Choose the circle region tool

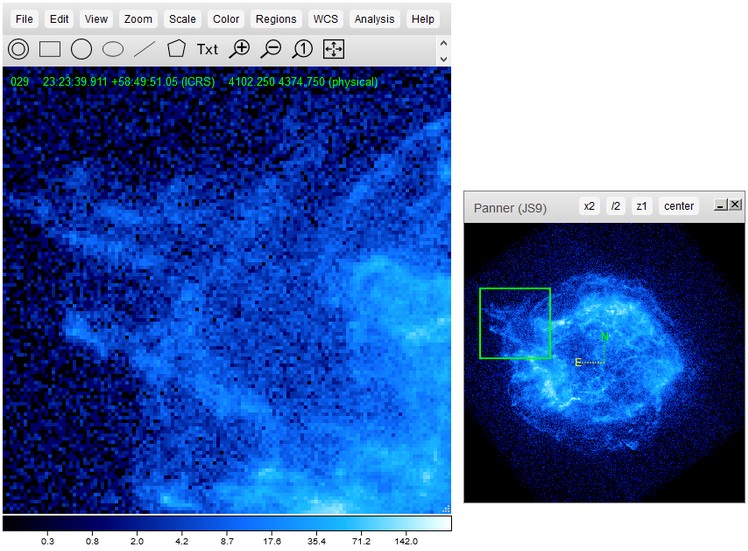pyautogui.click(x=82, y=49)
